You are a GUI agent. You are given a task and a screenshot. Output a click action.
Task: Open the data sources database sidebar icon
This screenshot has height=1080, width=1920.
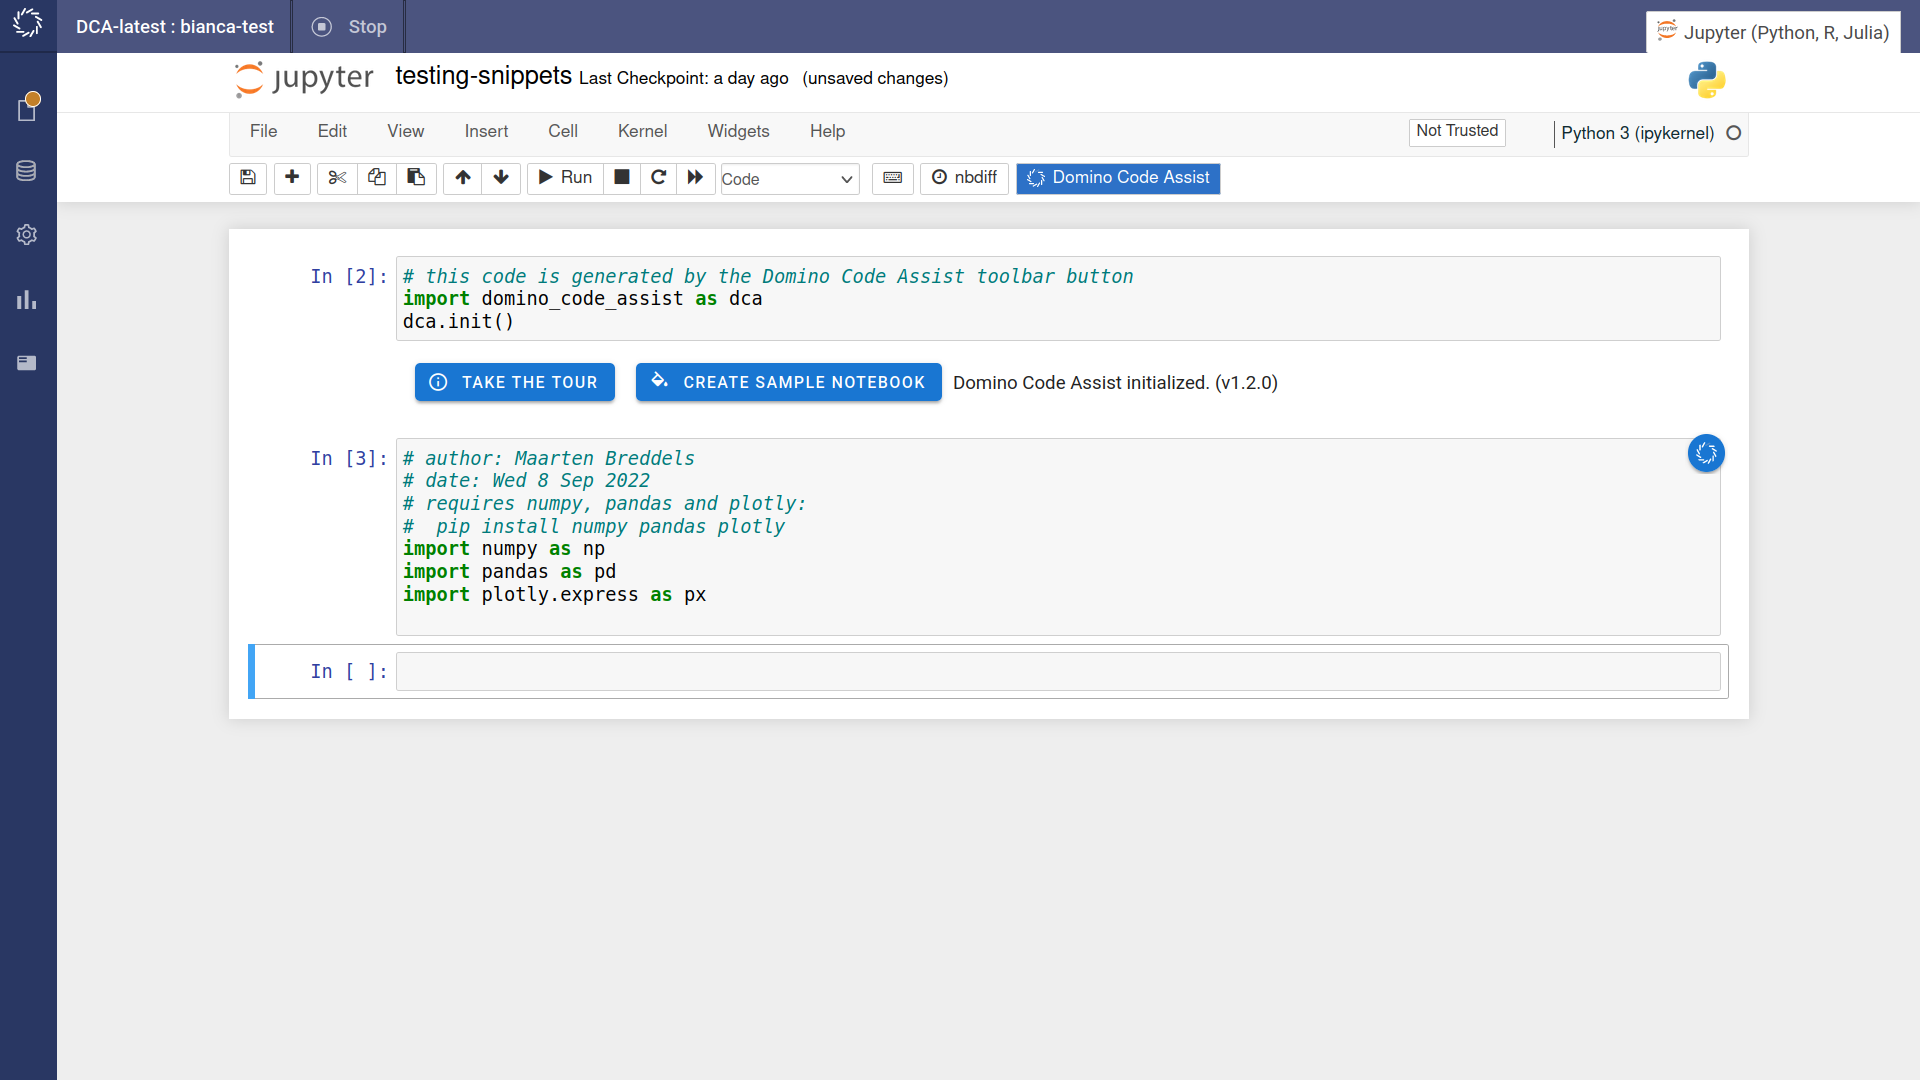pyautogui.click(x=27, y=171)
